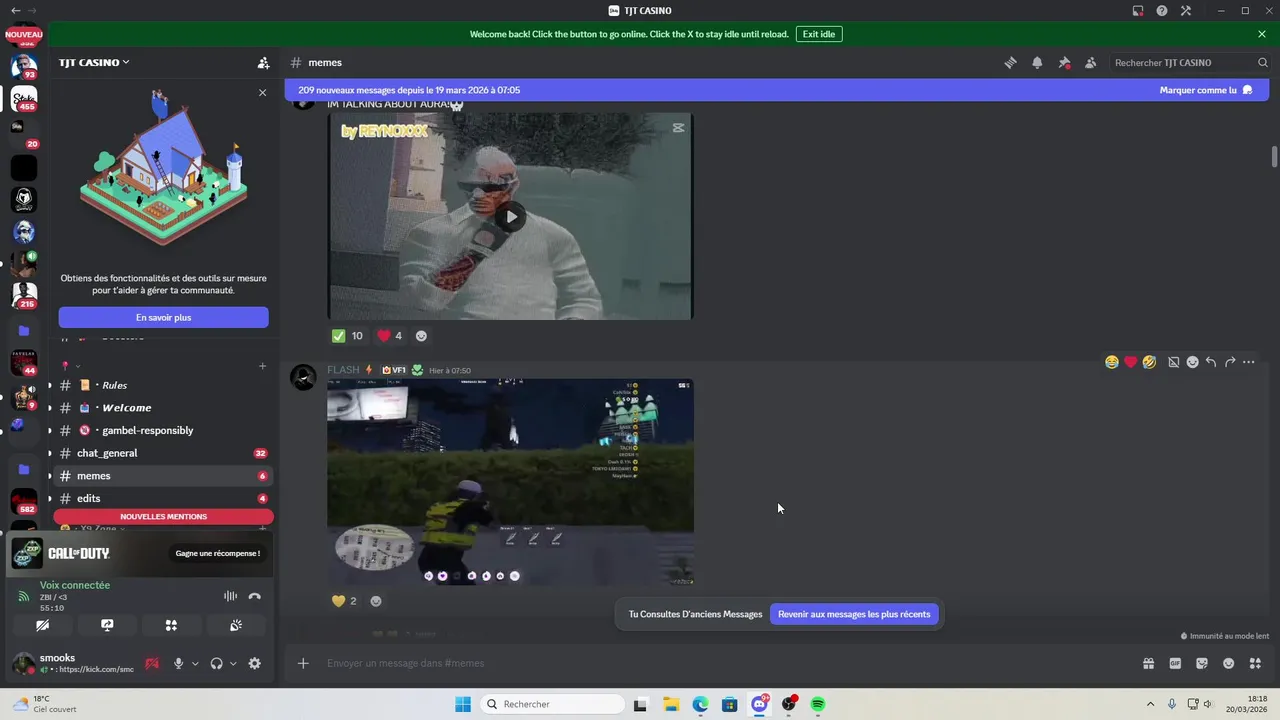The width and height of the screenshot is (1280, 720).
Task: Show pinned messages pin icon
Action: (x=1064, y=62)
